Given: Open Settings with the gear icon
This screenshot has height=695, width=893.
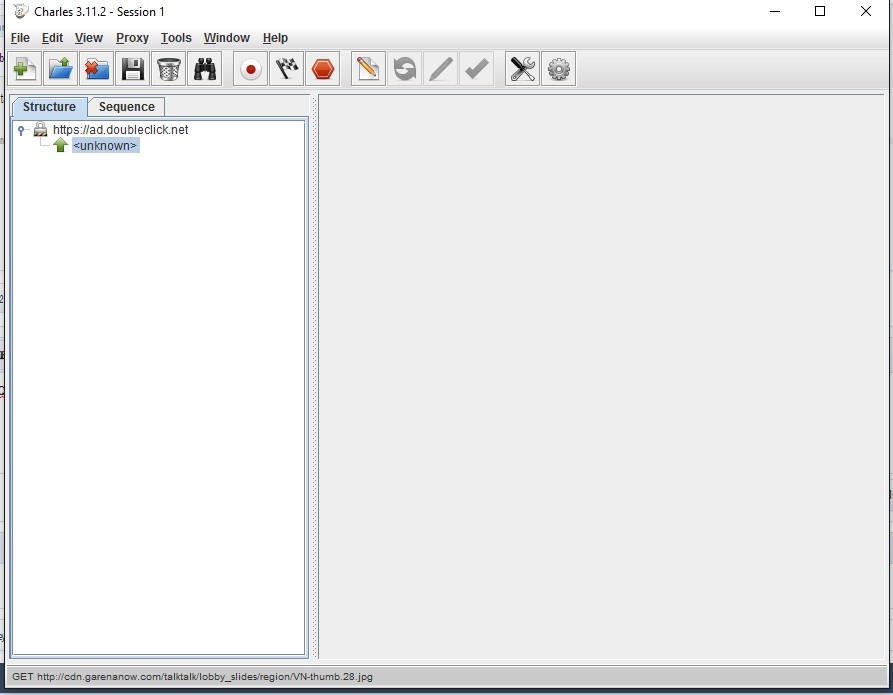Looking at the screenshot, I should [x=559, y=69].
